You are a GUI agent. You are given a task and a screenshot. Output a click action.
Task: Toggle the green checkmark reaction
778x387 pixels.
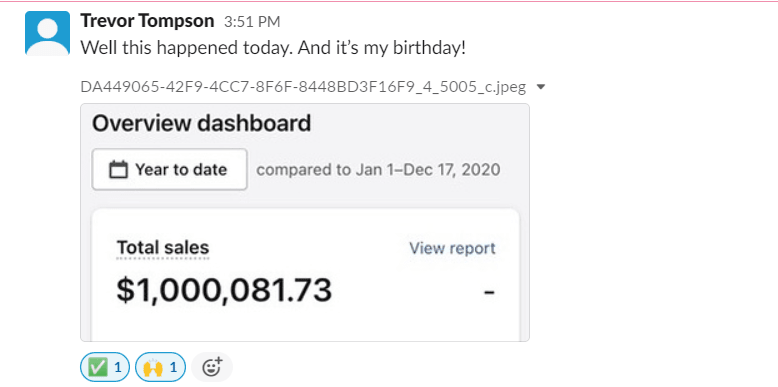(105, 367)
